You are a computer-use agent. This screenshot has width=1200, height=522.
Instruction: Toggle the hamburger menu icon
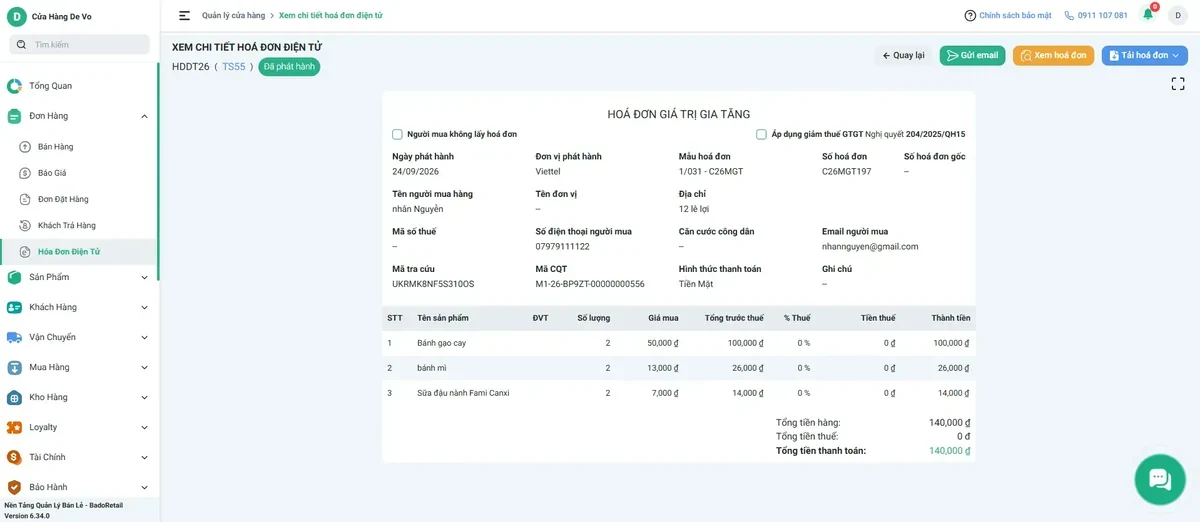(x=184, y=15)
